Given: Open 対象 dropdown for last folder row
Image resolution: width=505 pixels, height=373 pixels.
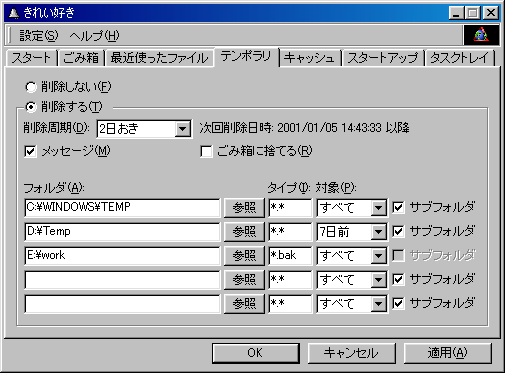Looking at the screenshot, I should tap(352, 304).
